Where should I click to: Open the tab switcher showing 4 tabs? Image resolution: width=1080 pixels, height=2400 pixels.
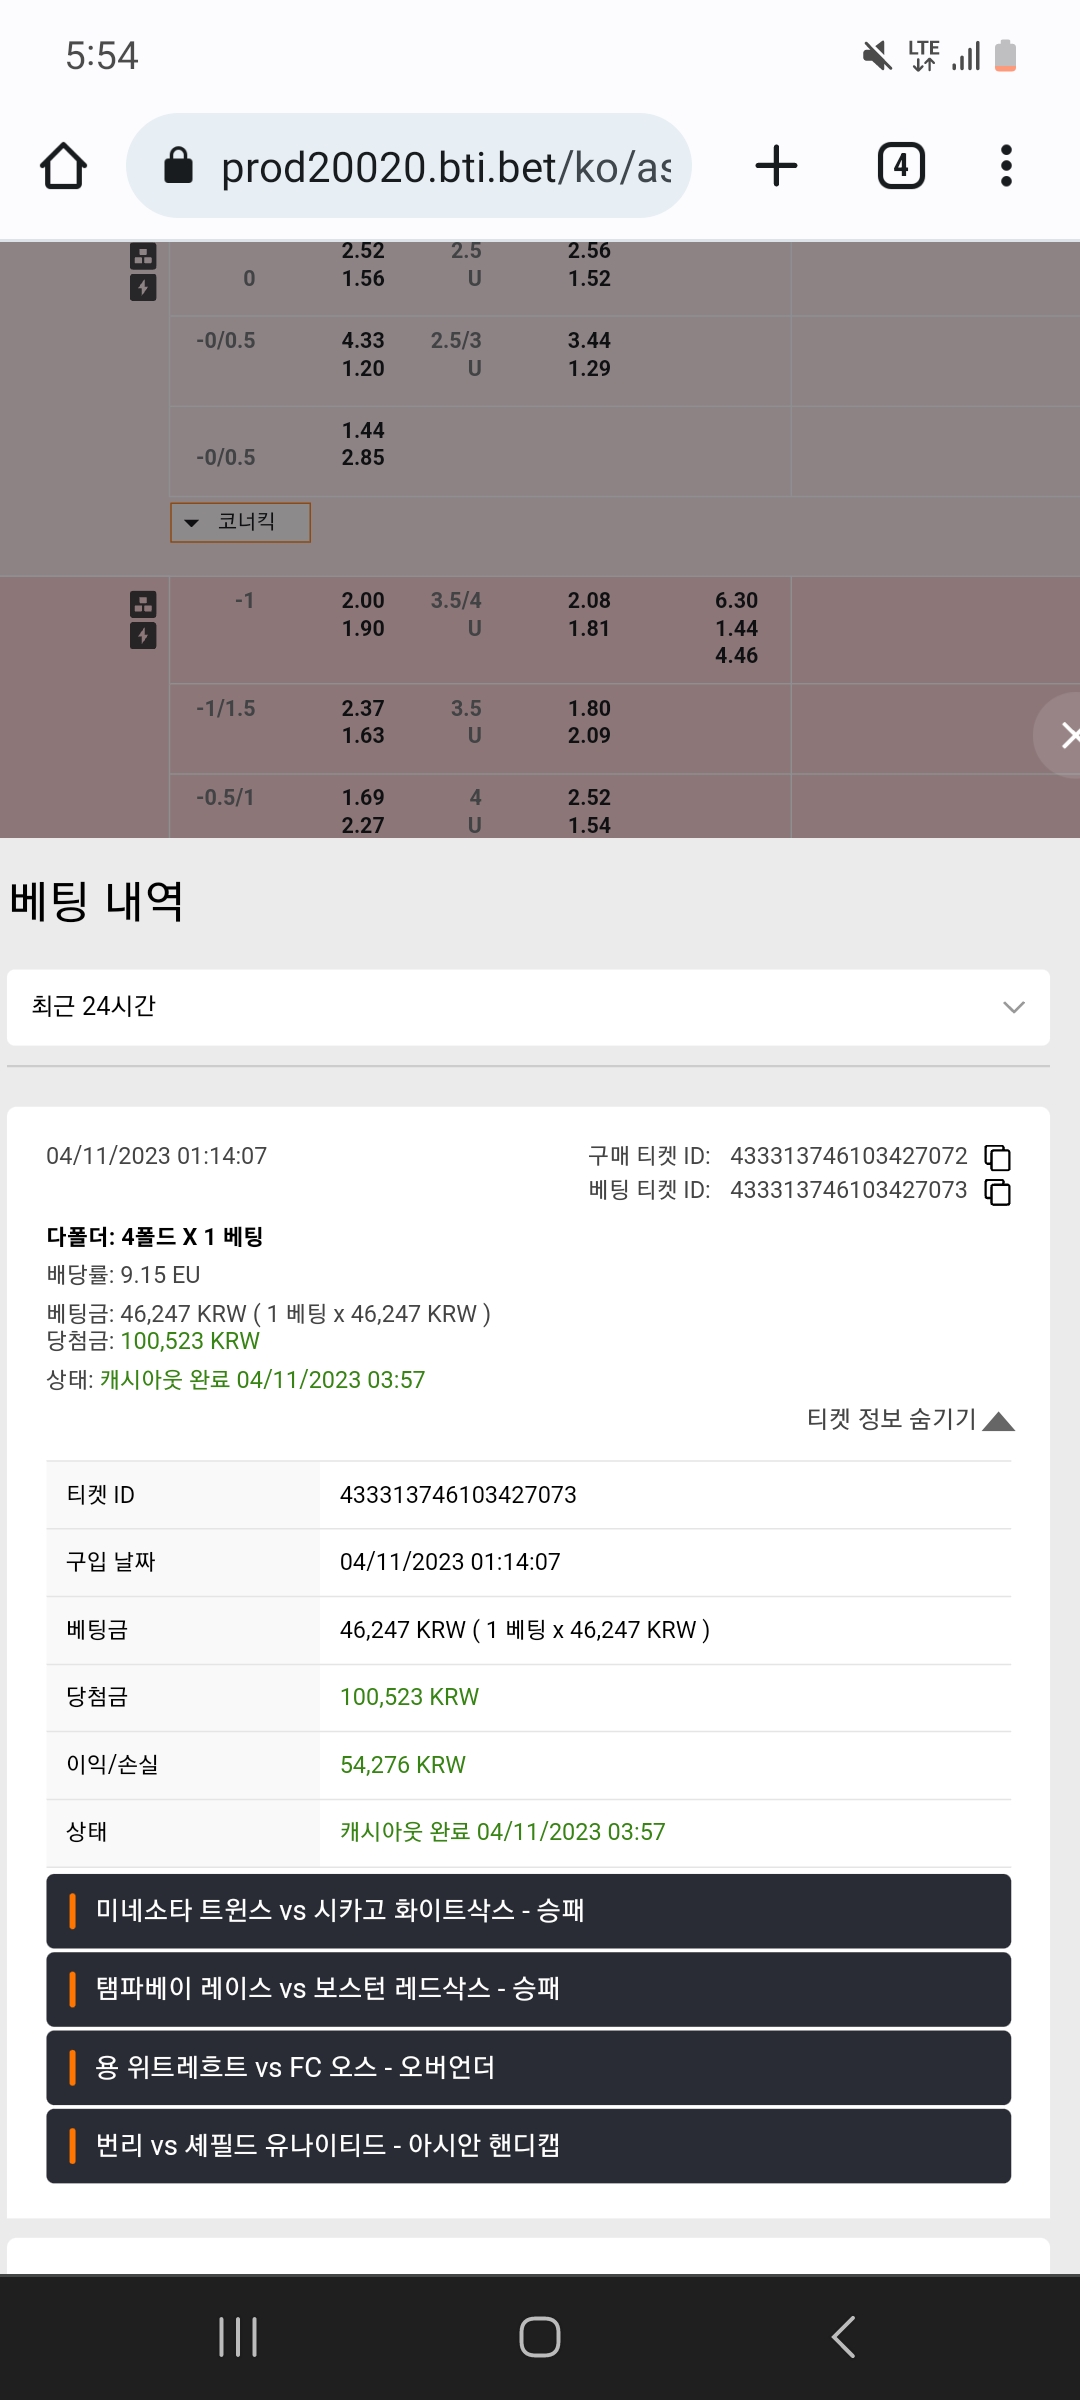coord(901,166)
